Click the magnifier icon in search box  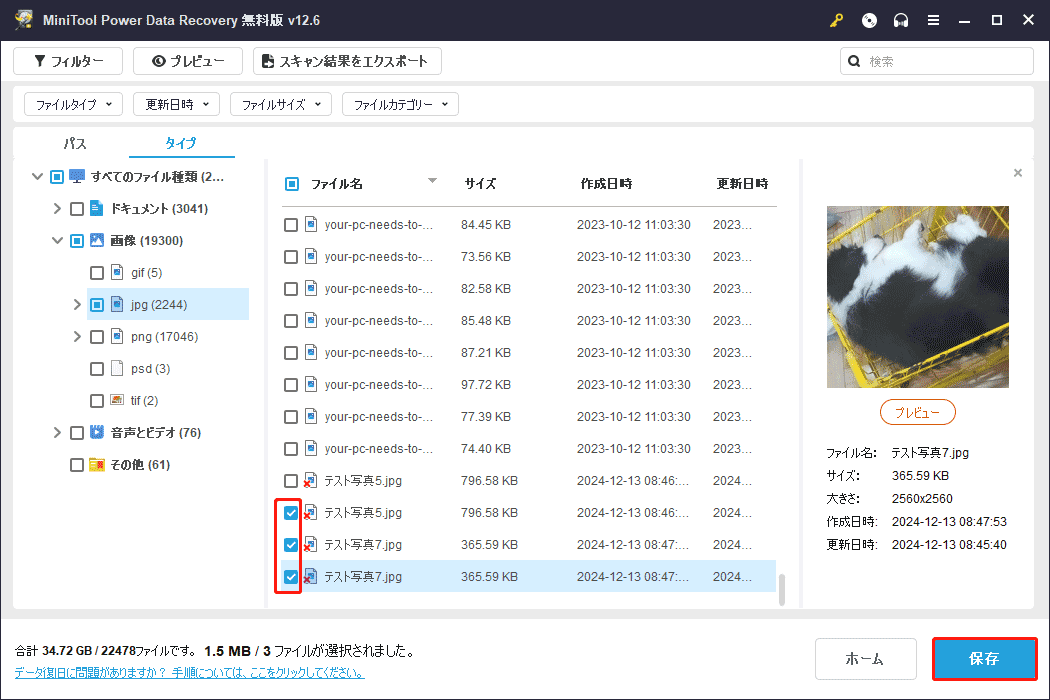pos(854,61)
